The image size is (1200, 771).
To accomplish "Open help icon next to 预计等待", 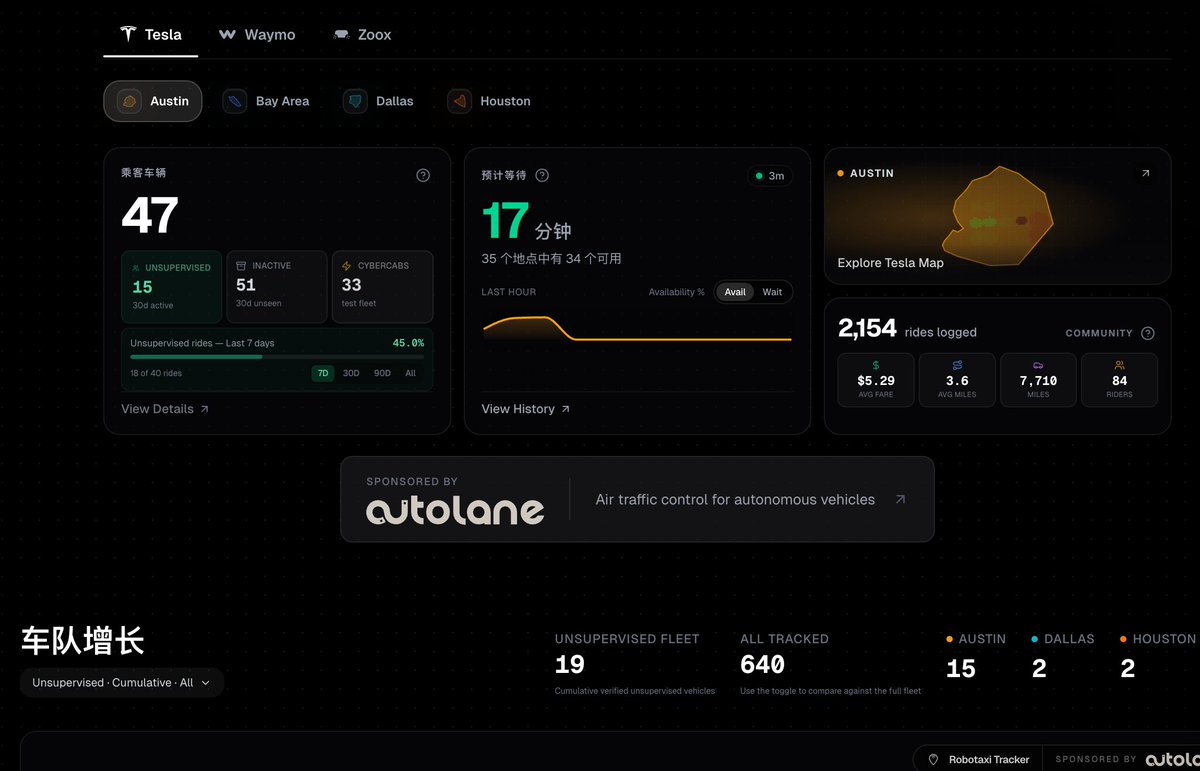I will 542,175.
